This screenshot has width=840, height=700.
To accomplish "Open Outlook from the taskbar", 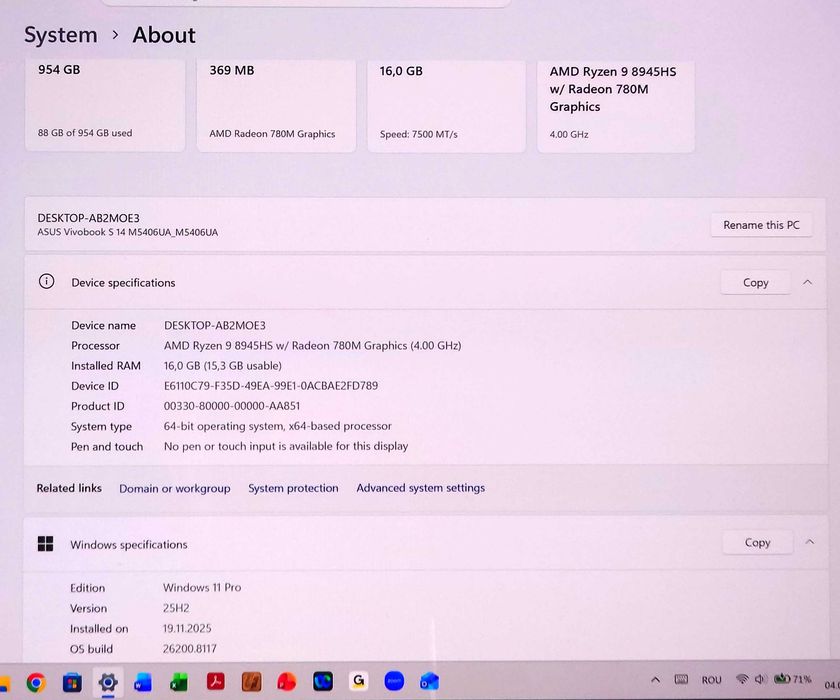I will 430,682.
